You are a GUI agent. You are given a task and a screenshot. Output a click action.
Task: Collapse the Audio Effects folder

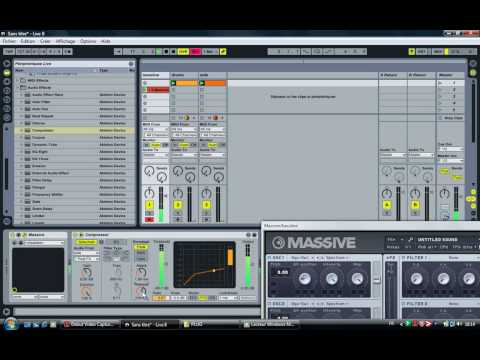coord(18,87)
